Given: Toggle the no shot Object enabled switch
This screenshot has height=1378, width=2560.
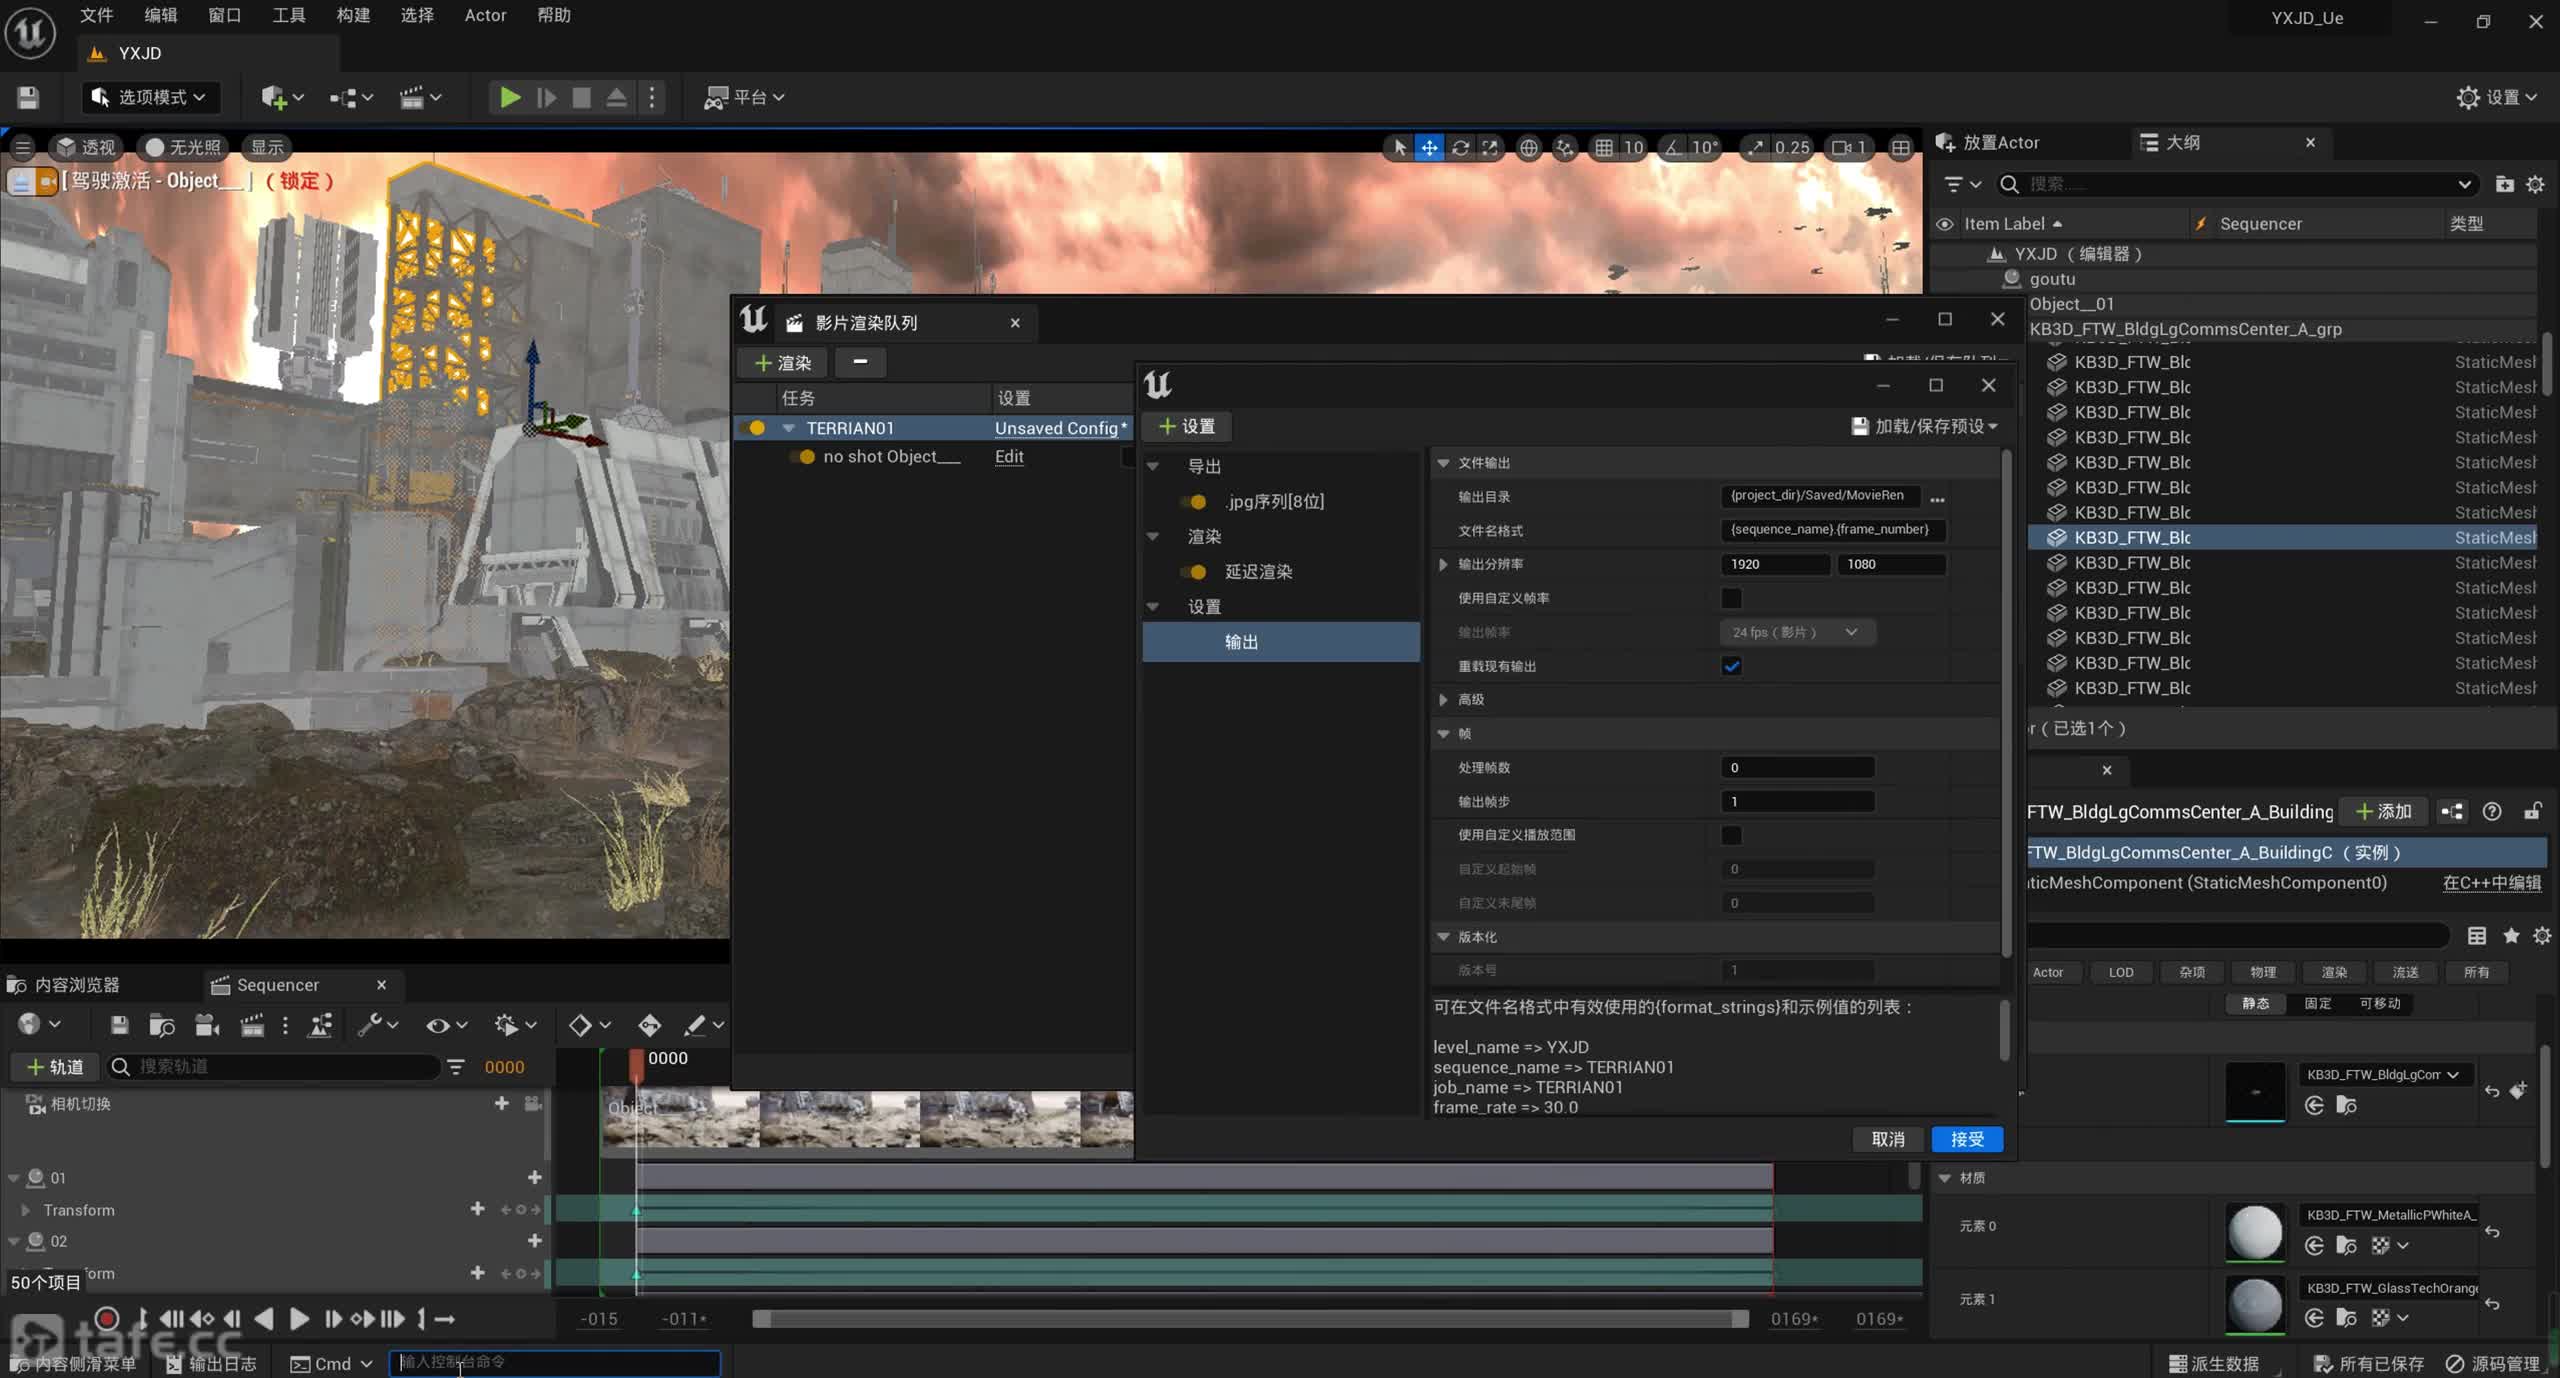Looking at the screenshot, I should pos(802,457).
